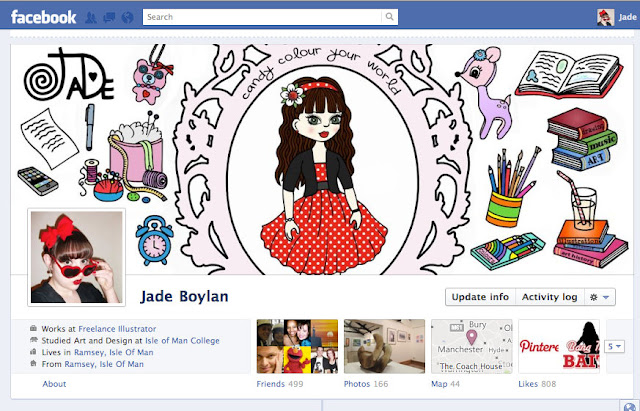
Task: Open the Activity log
Action: 549,297
